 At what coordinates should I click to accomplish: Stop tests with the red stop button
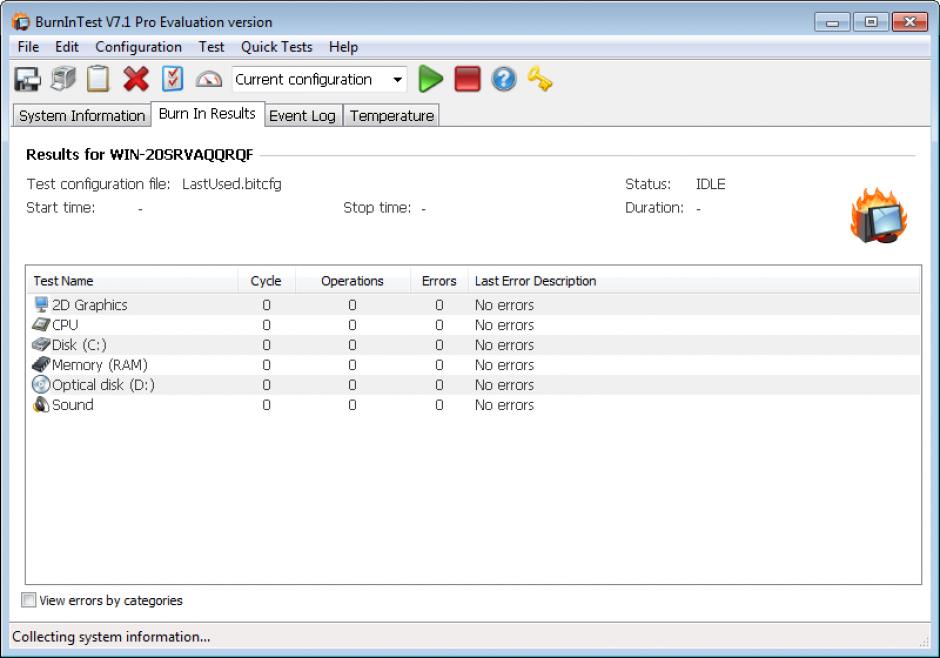tap(468, 79)
